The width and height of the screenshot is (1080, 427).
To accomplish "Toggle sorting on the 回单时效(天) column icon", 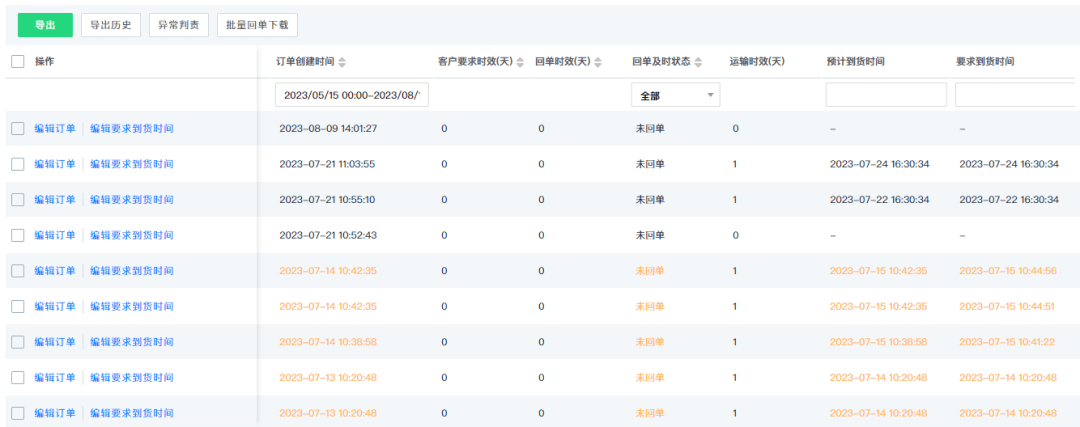I will click(x=598, y=62).
